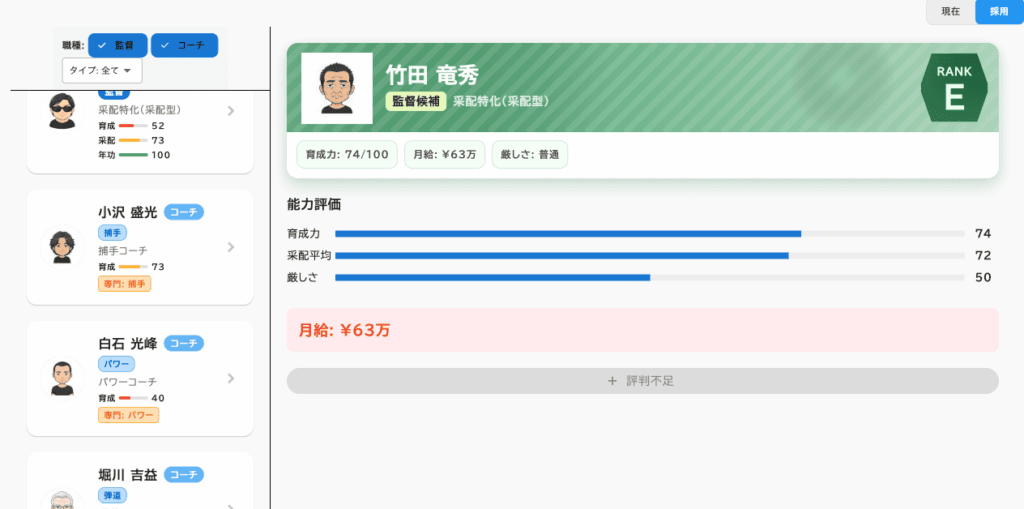Open the タイプ: 全て dropdown

pos(102,70)
